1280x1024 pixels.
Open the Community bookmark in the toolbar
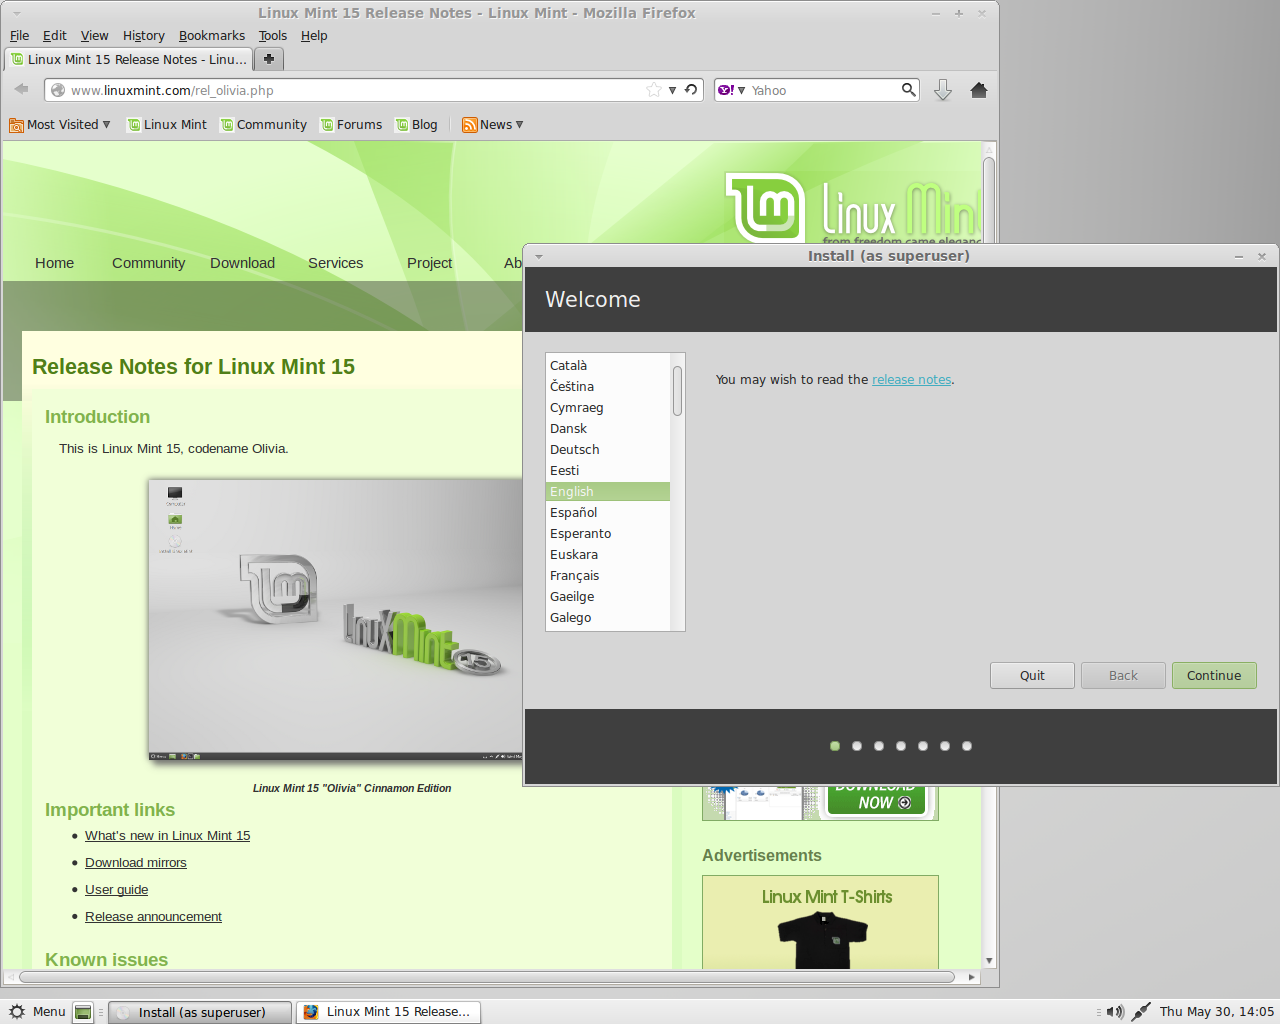(264, 125)
